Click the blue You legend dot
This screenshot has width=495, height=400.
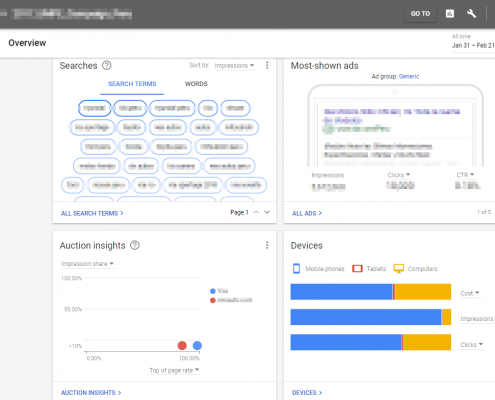[x=213, y=291]
